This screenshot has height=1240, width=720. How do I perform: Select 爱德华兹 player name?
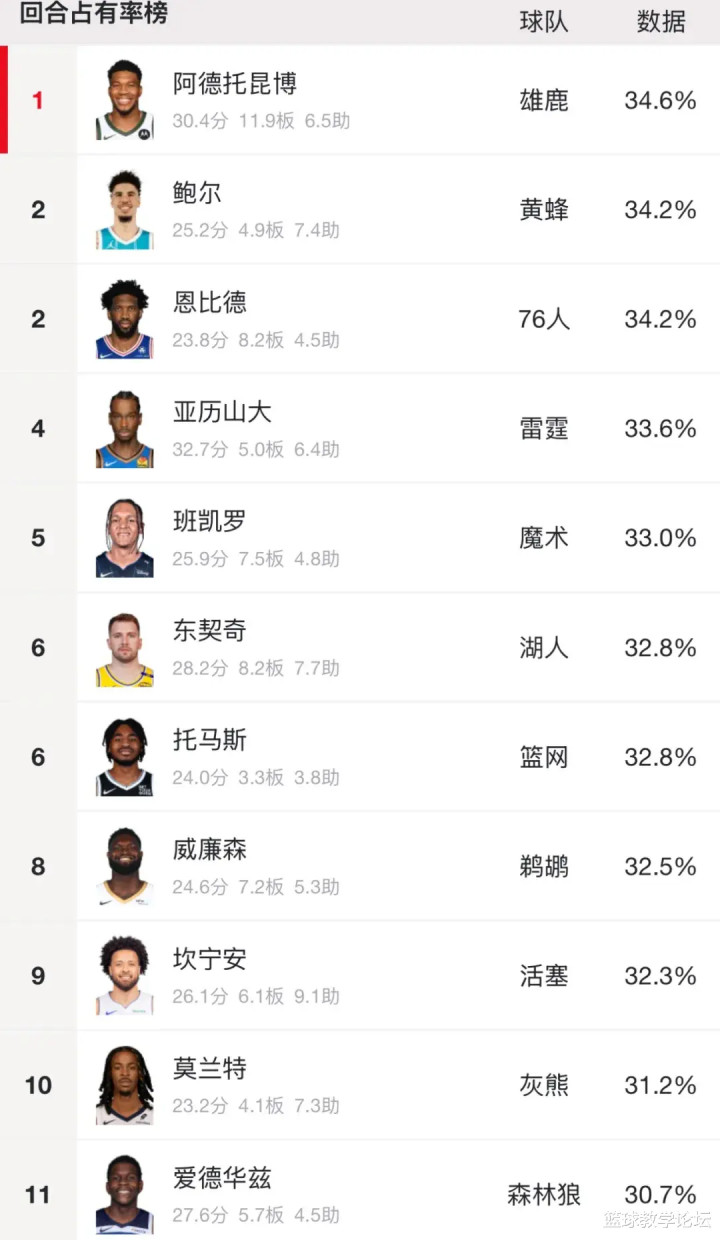coord(222,1178)
